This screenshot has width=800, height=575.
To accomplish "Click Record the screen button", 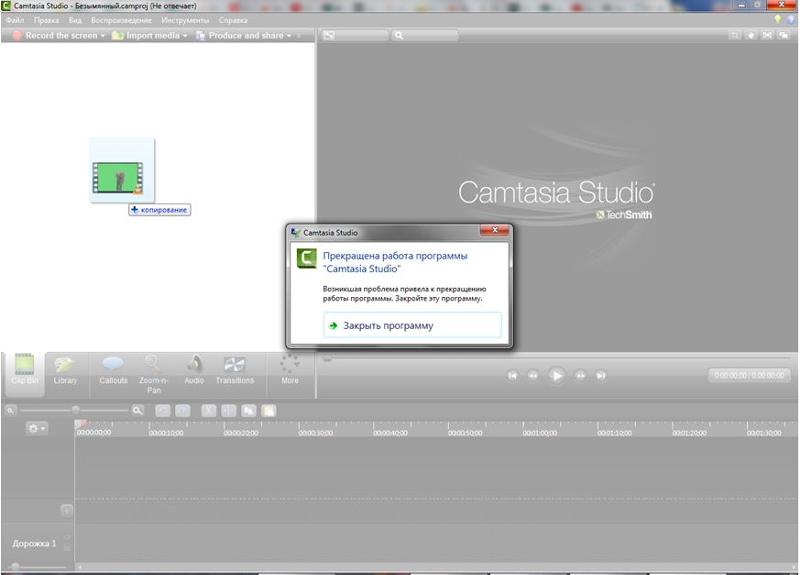I will [55, 36].
